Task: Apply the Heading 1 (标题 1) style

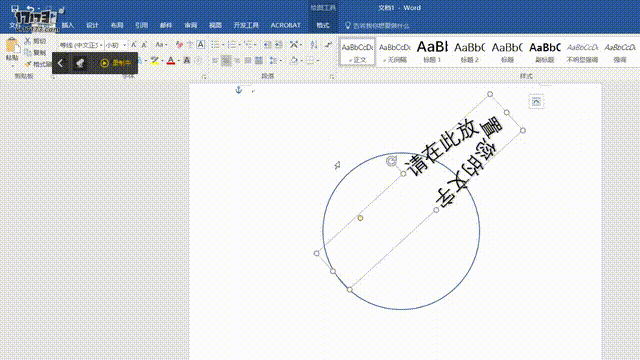Action: click(432, 52)
